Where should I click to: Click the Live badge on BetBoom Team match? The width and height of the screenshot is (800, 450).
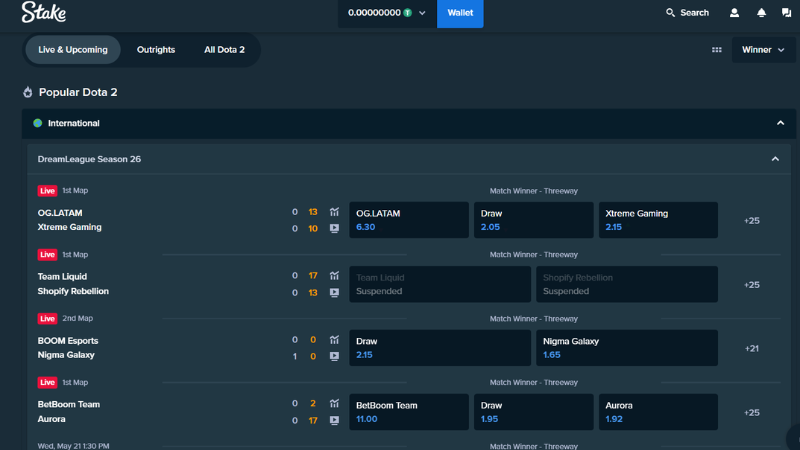pos(47,382)
